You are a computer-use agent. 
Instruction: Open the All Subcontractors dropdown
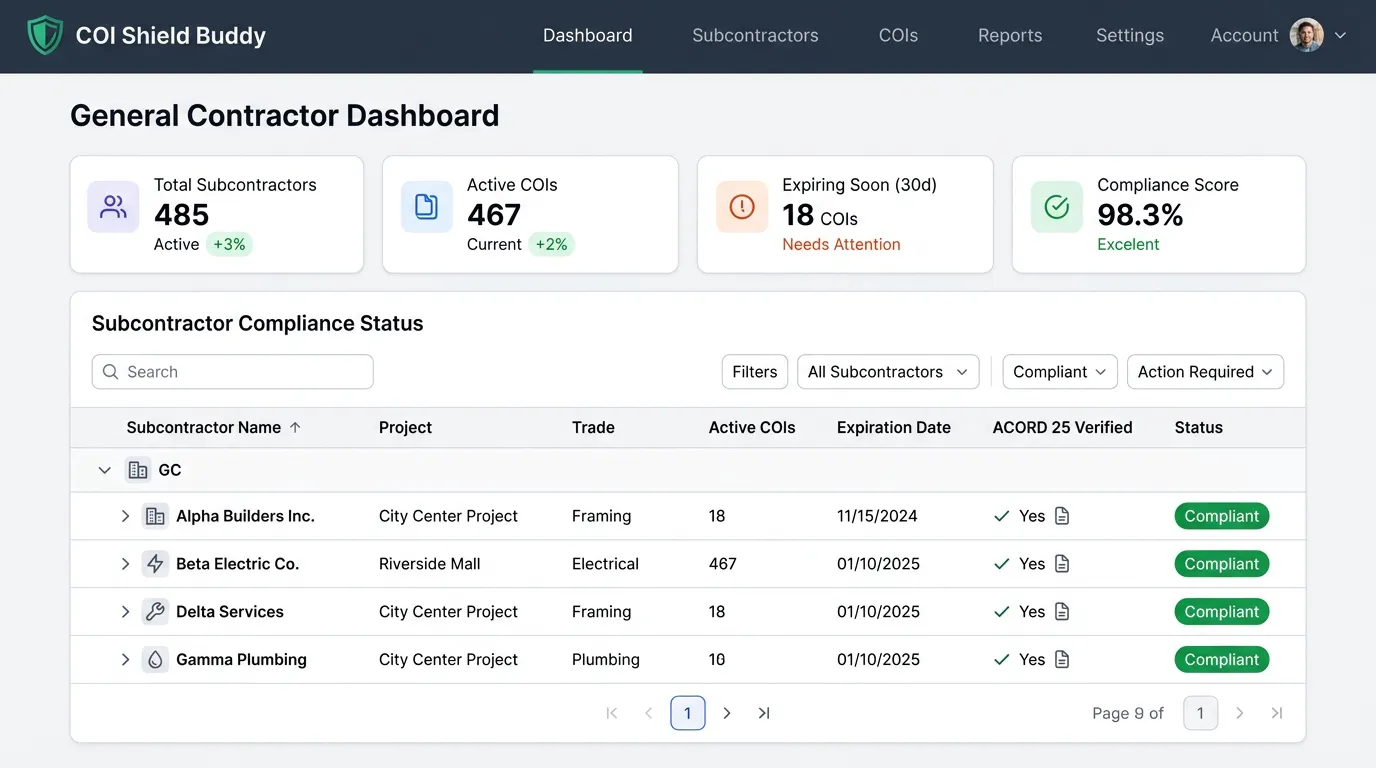coord(888,372)
